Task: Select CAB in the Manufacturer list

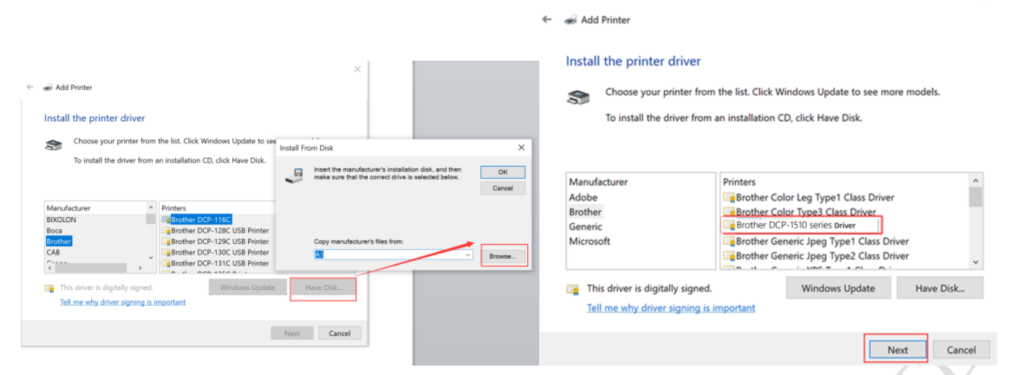Action: tap(53, 252)
